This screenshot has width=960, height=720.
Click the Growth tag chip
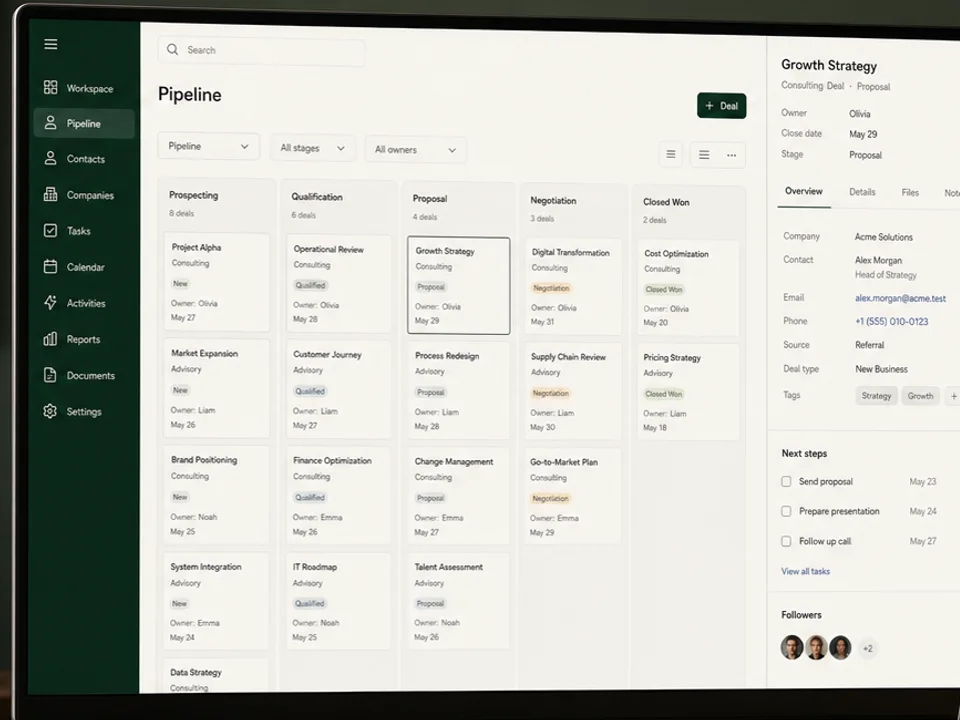coord(920,396)
